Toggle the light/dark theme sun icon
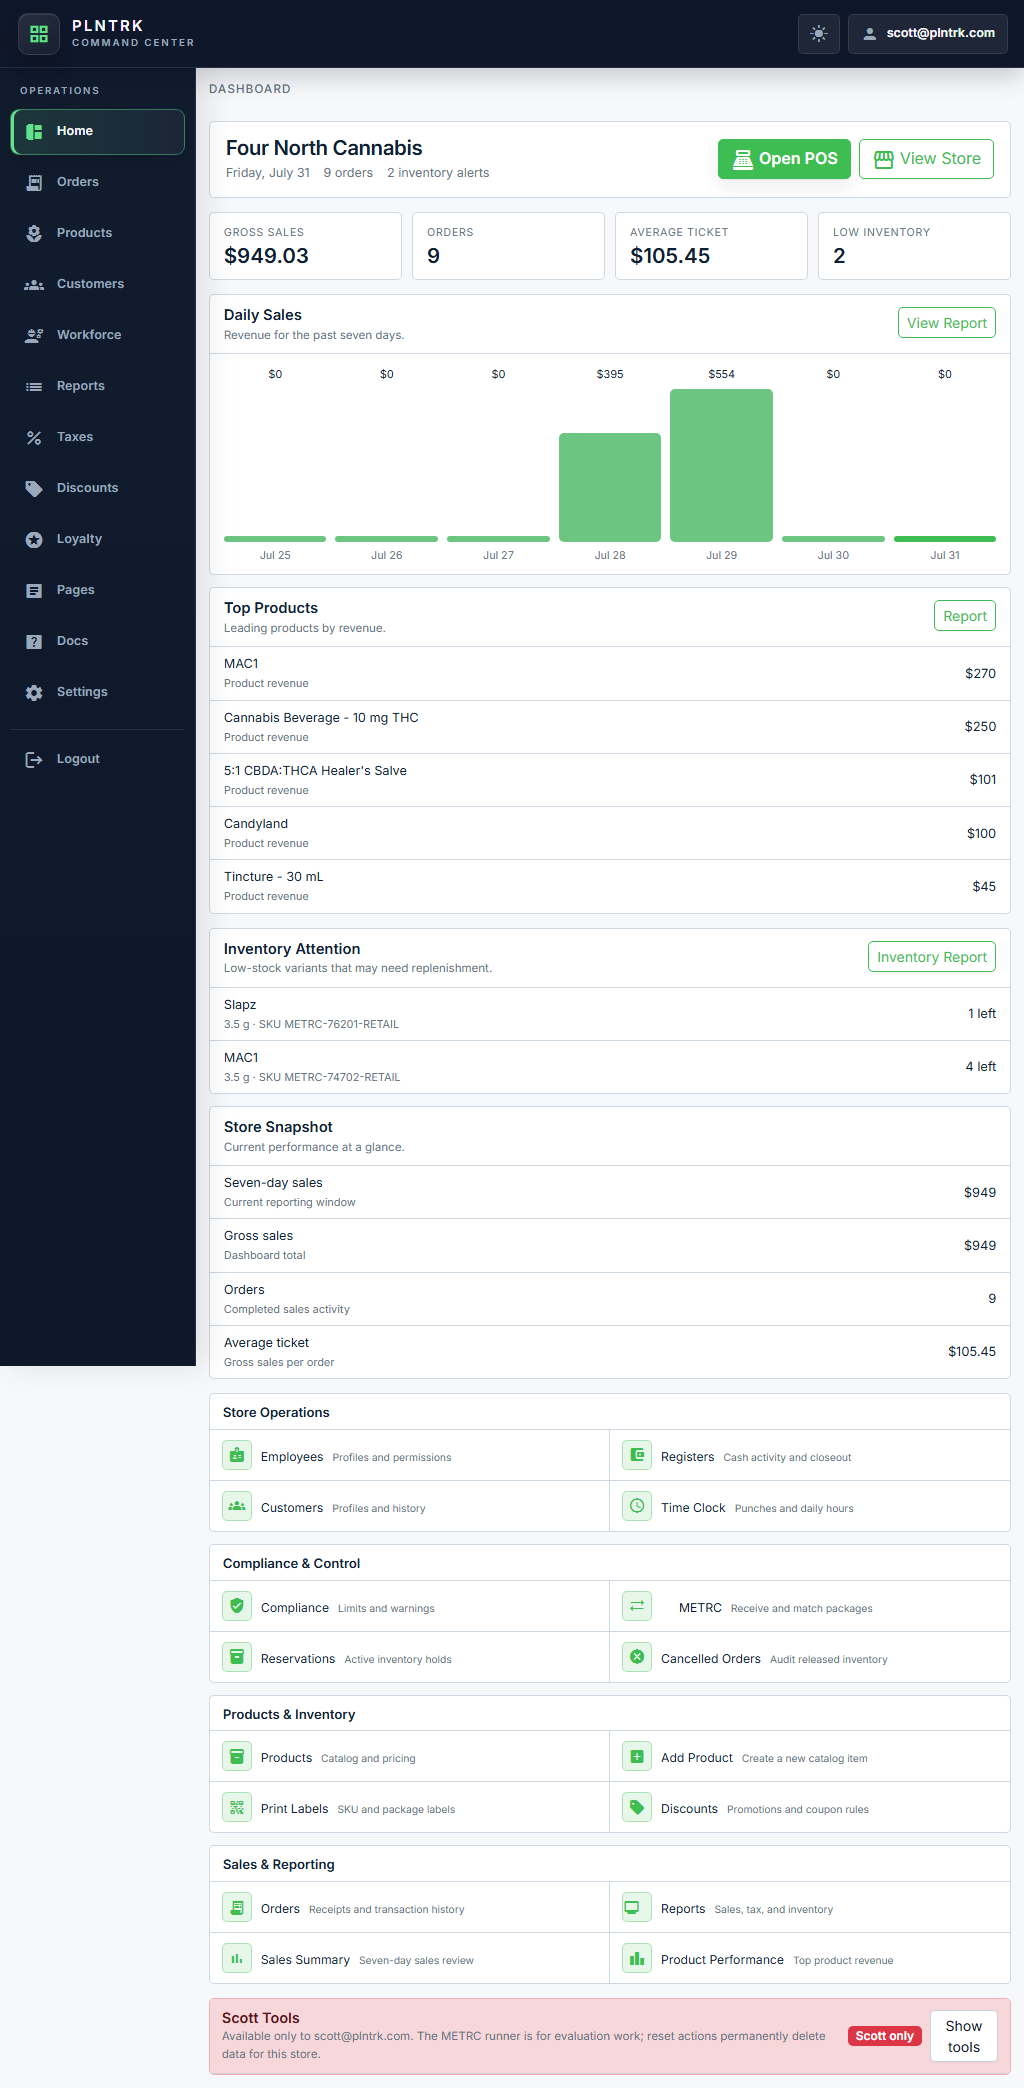1024x2088 pixels. 819,34
